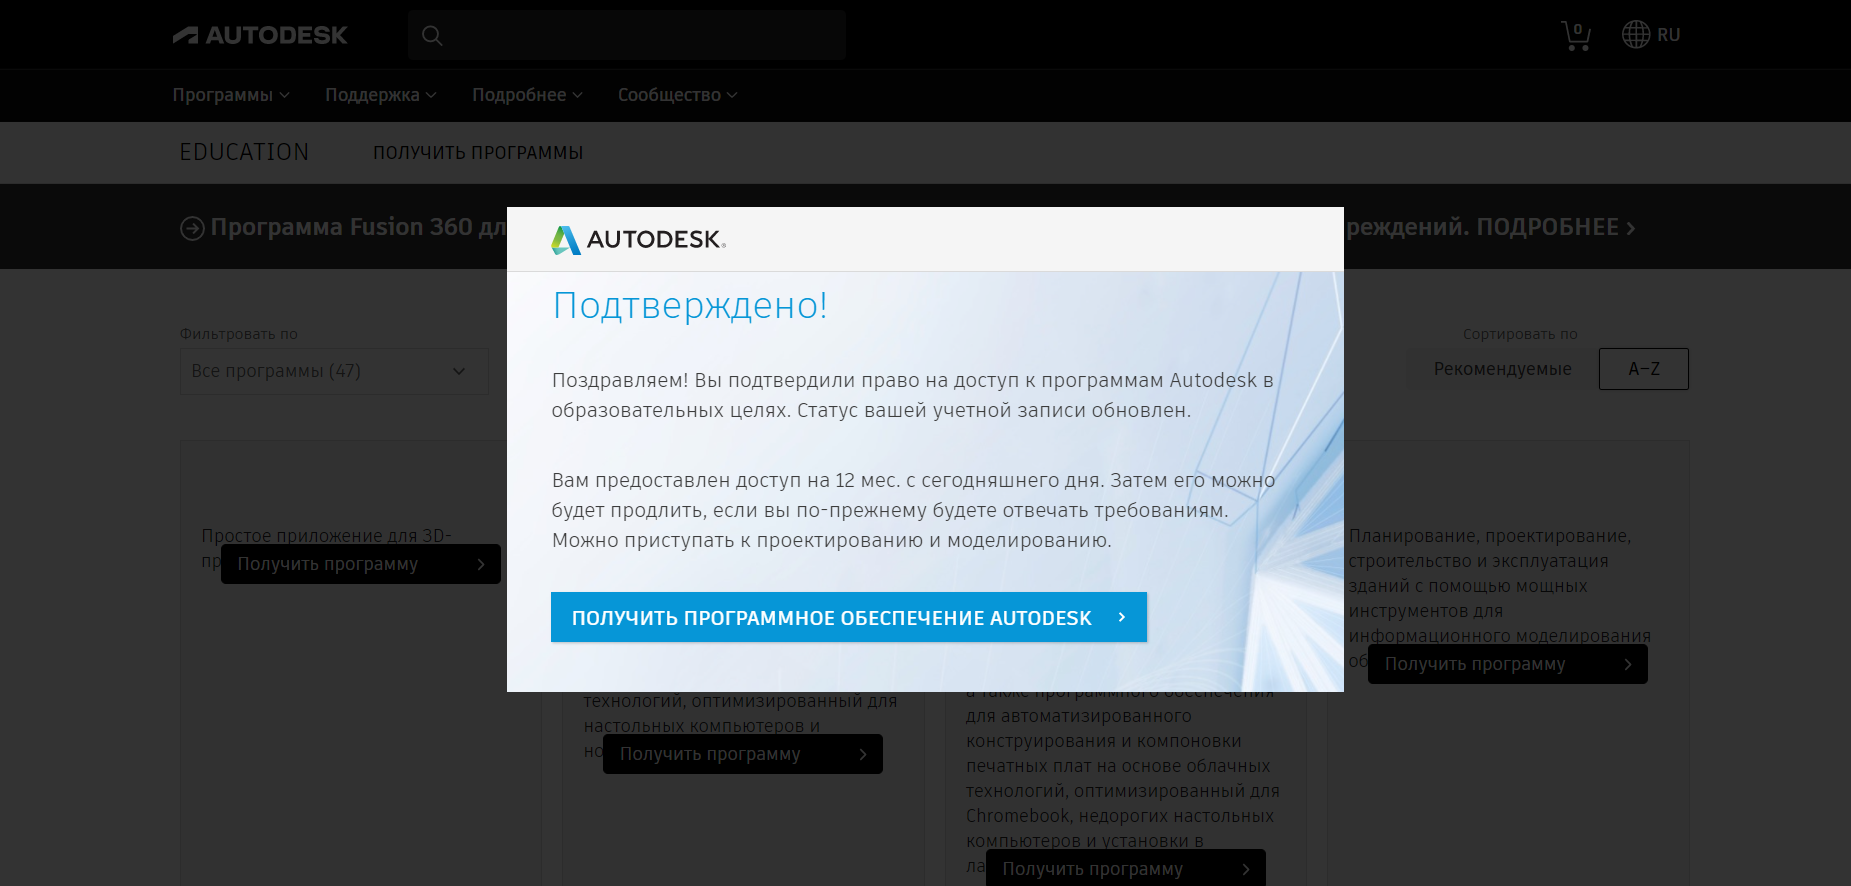Click the Подтверждено! heading

pos(690,306)
